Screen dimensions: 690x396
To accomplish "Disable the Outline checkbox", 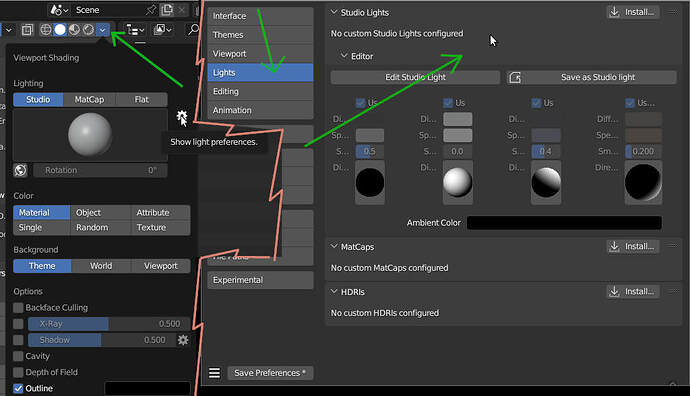I will pyautogui.click(x=18, y=389).
